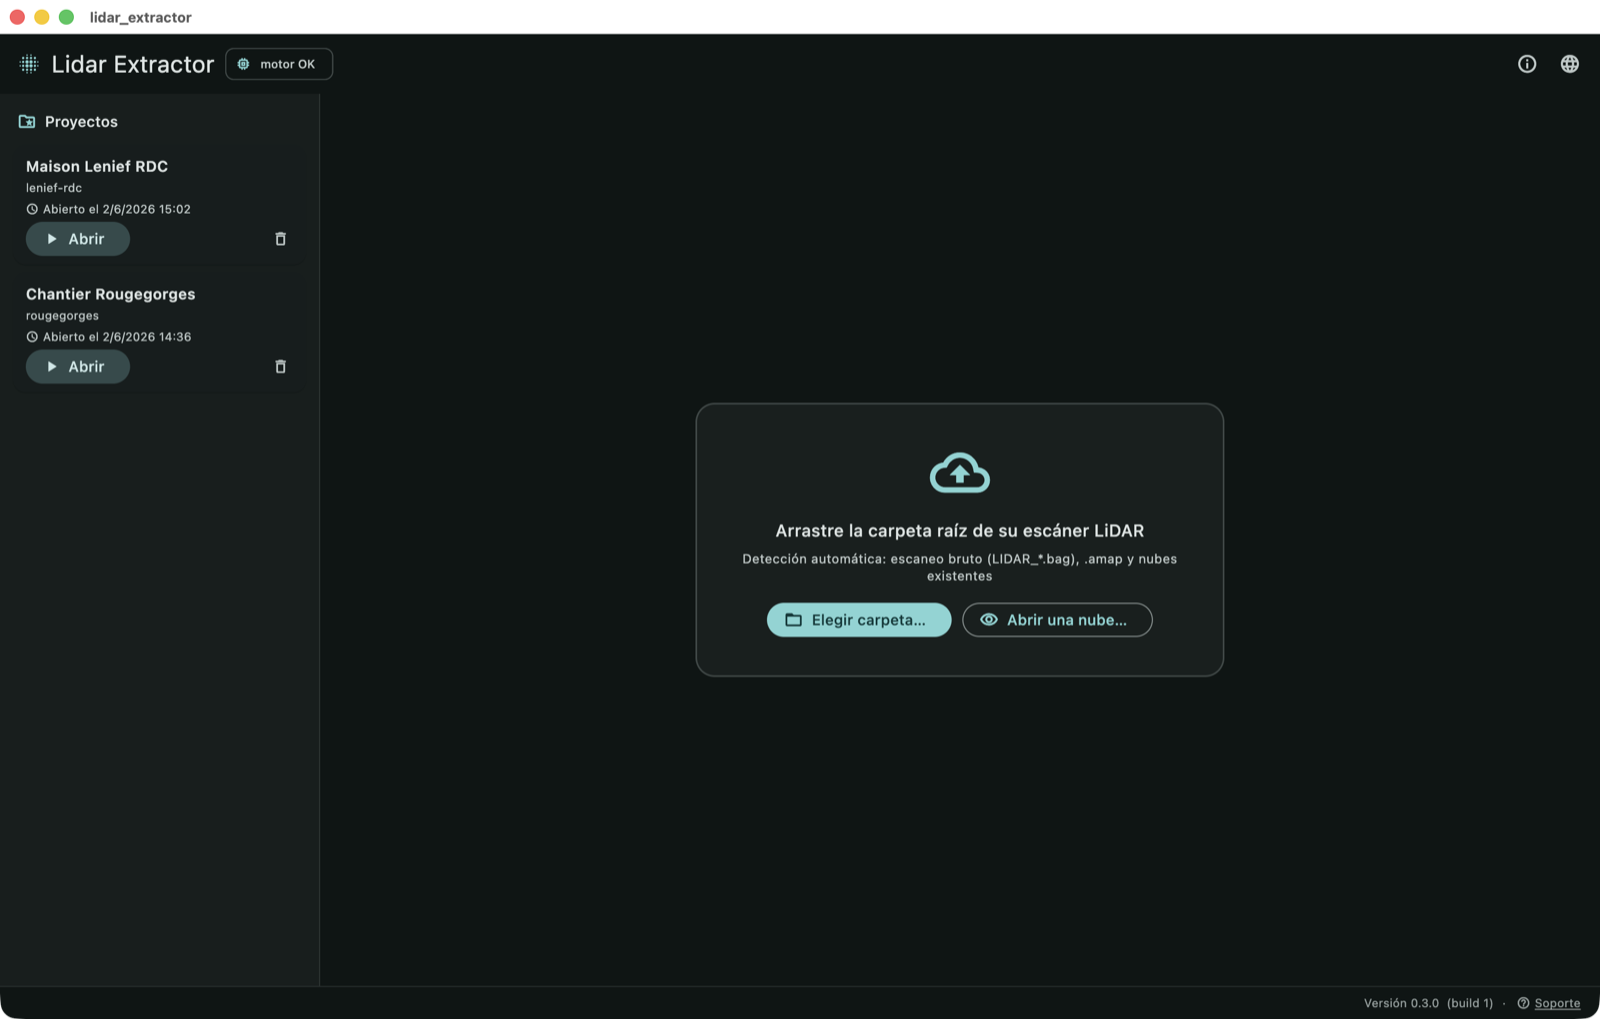Image resolution: width=1600 pixels, height=1019 pixels.
Task: Minimize the lidar_extractor window
Action: [42, 17]
